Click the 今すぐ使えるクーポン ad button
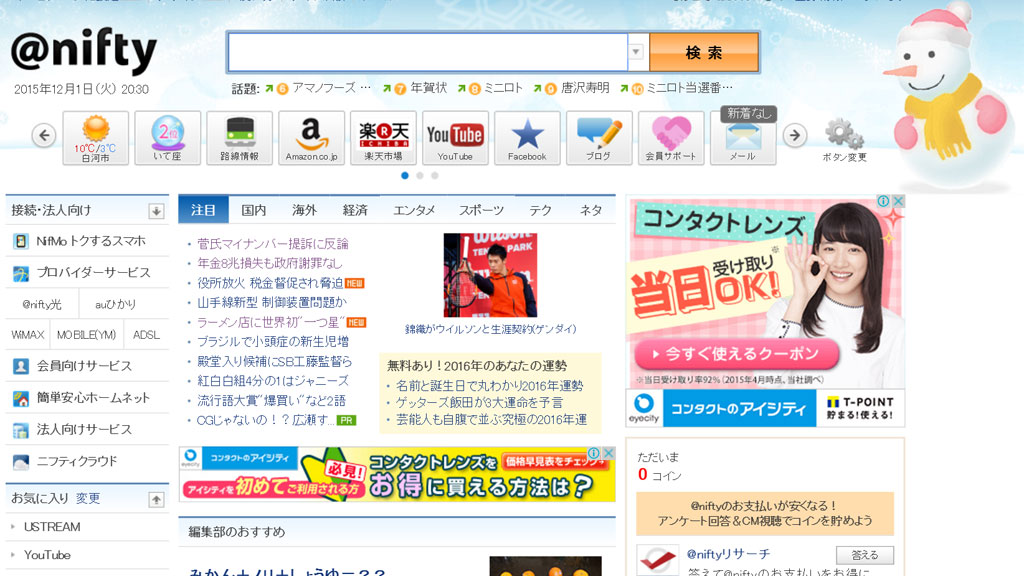 pos(737,354)
